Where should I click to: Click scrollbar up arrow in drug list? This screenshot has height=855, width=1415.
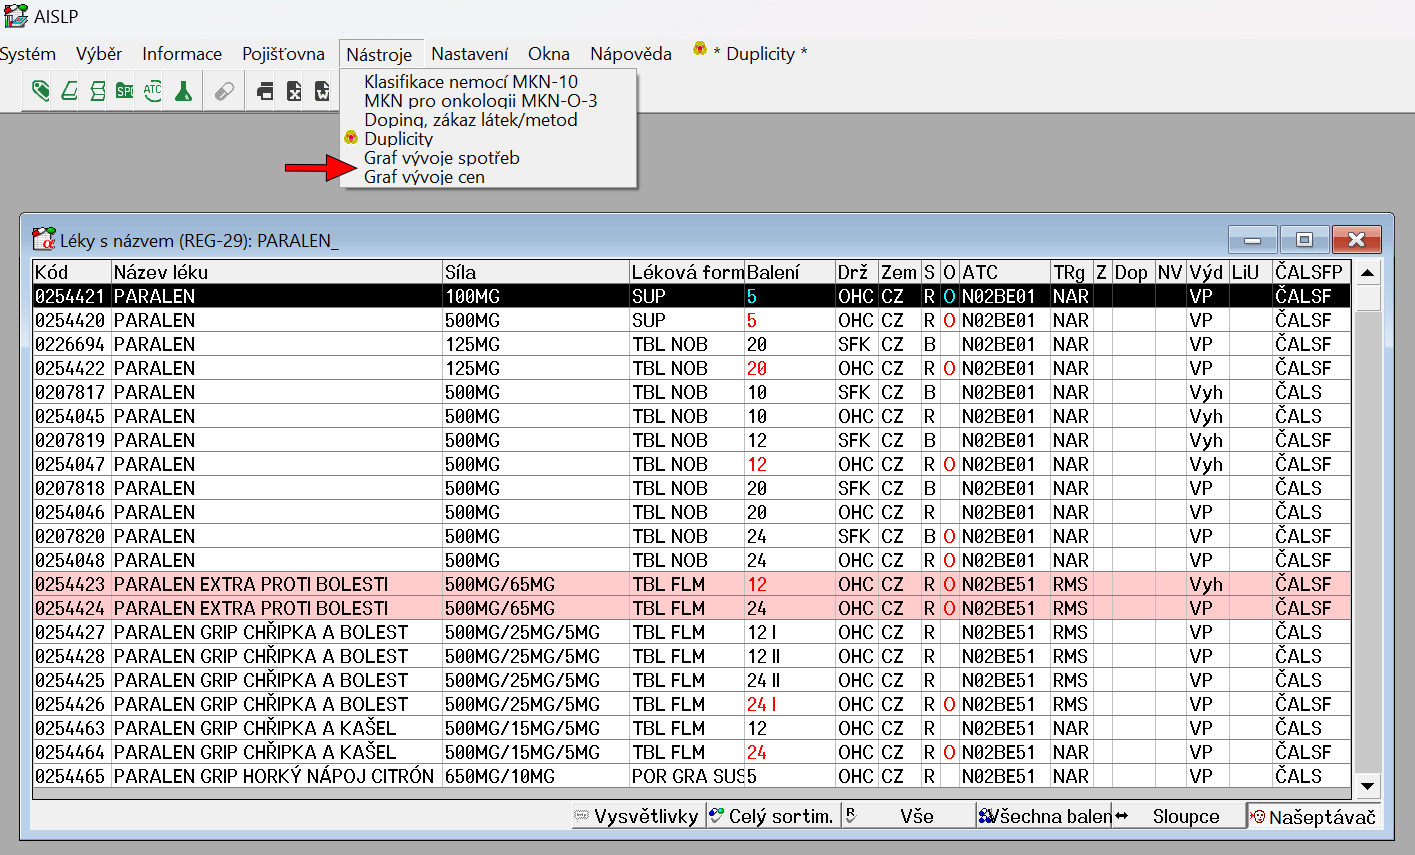(1368, 272)
